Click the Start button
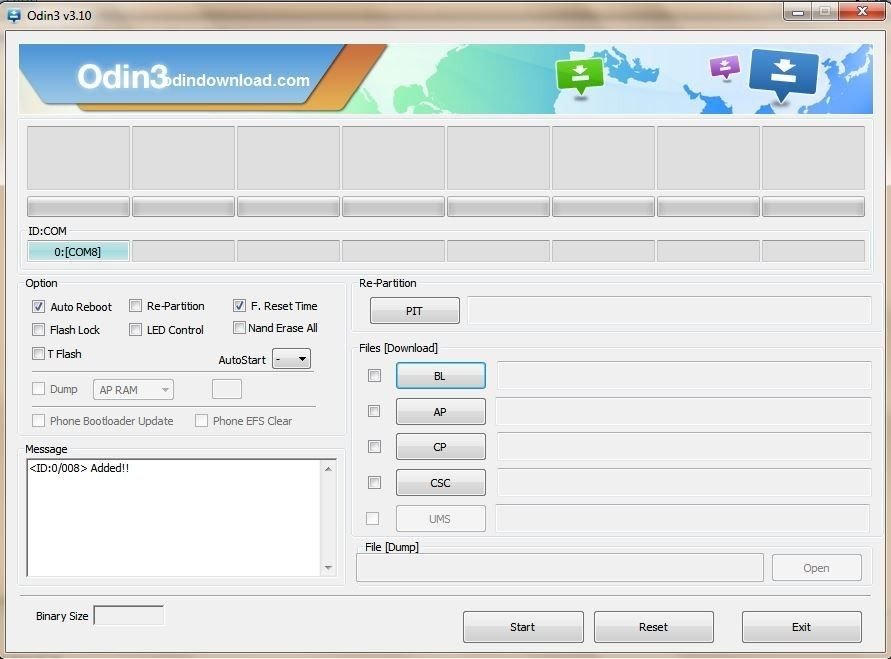The width and height of the screenshot is (891, 659). click(523, 627)
